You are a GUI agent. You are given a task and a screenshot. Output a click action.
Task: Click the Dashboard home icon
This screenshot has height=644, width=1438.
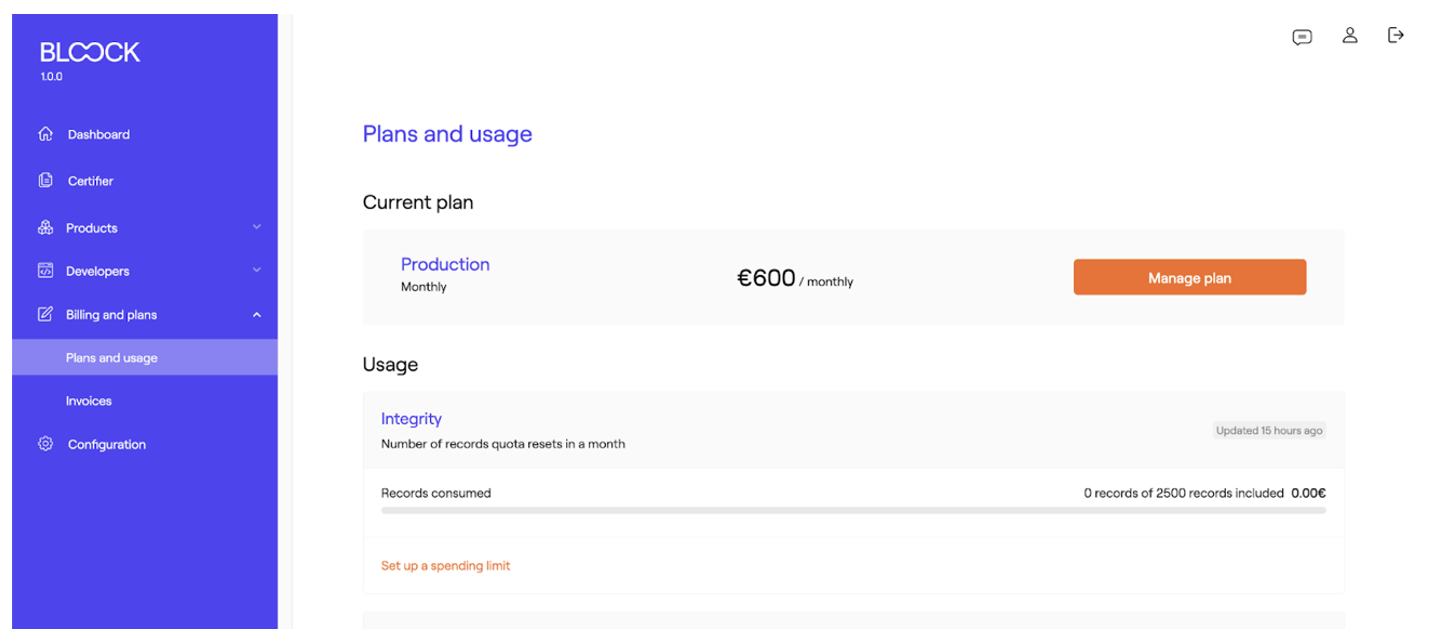tap(45, 134)
